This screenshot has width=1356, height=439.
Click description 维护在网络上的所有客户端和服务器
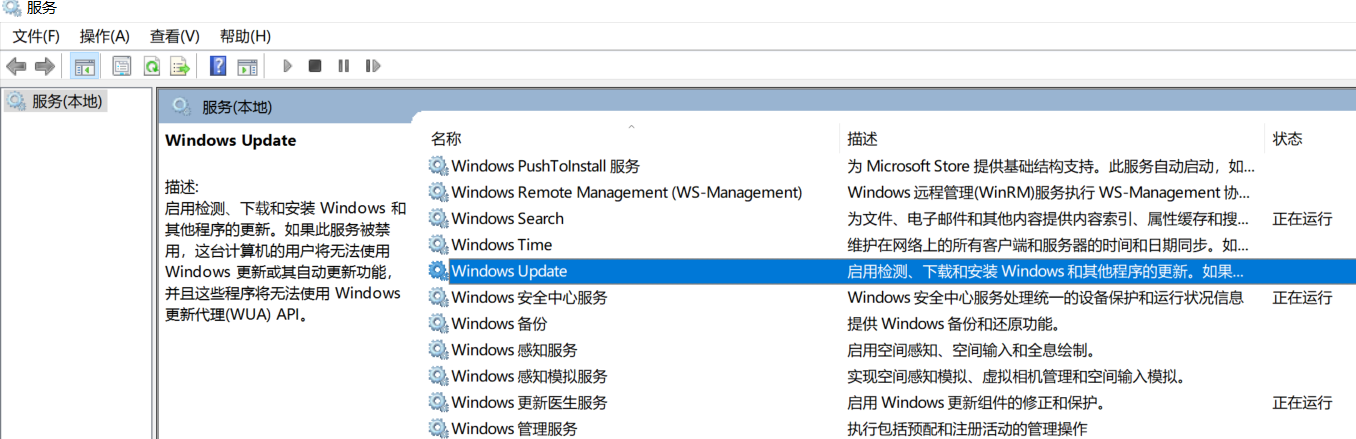[x=1048, y=245]
